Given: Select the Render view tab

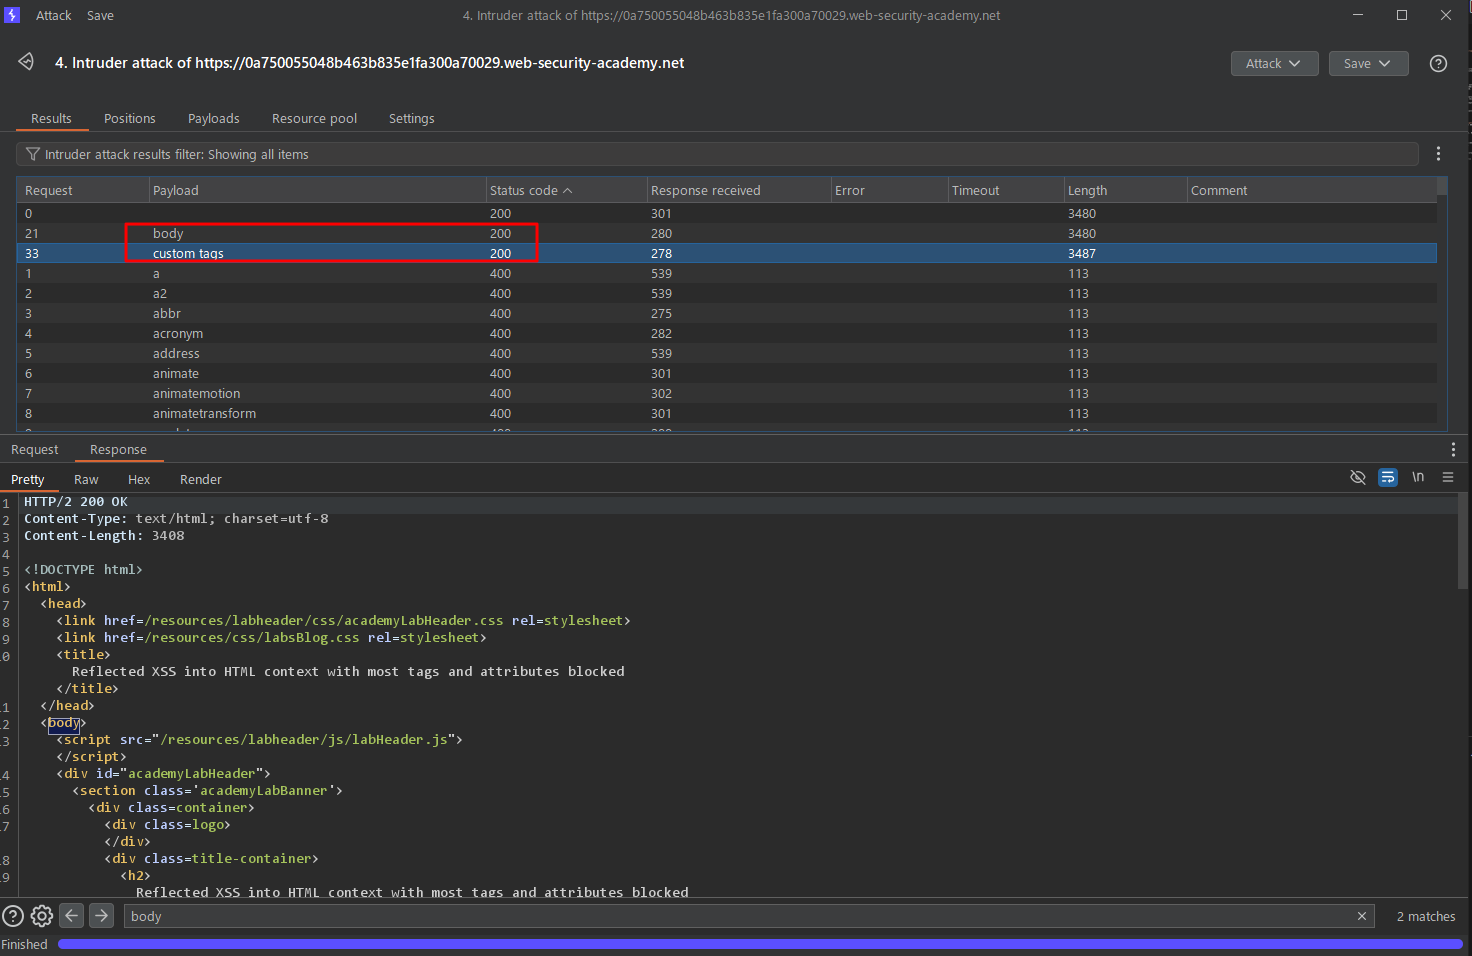Looking at the screenshot, I should (x=201, y=480).
